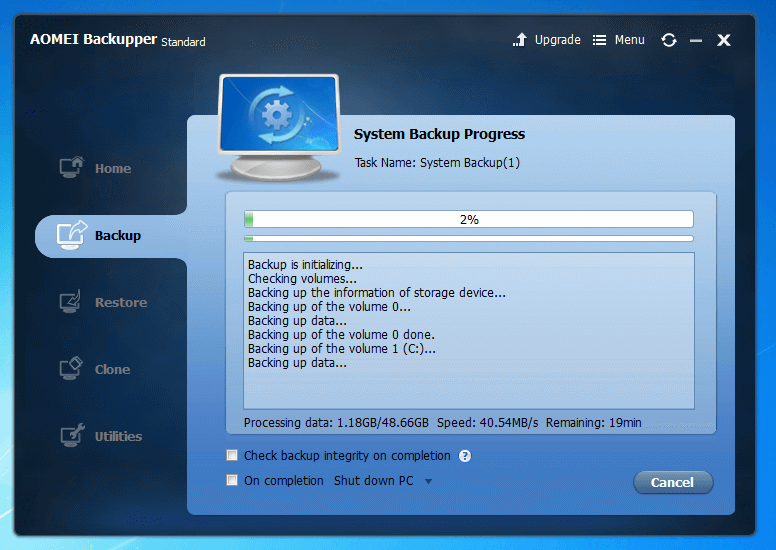Cancel the running system backup

coord(672,482)
